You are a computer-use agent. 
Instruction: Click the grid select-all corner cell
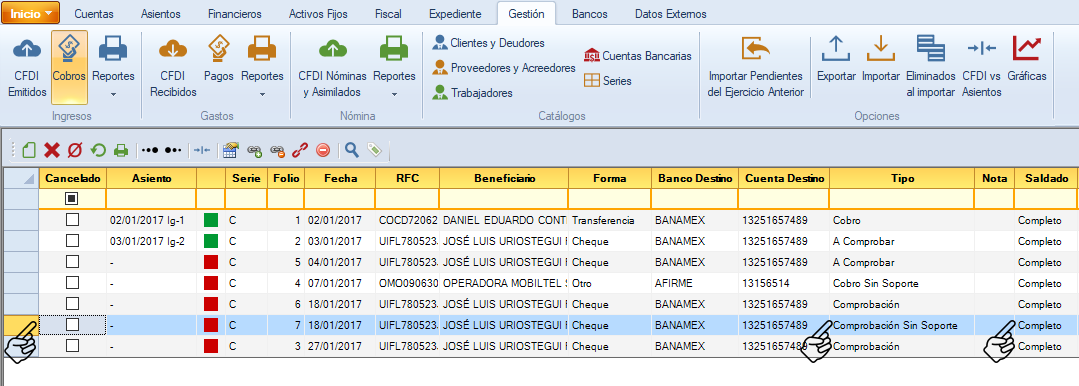click(20, 178)
